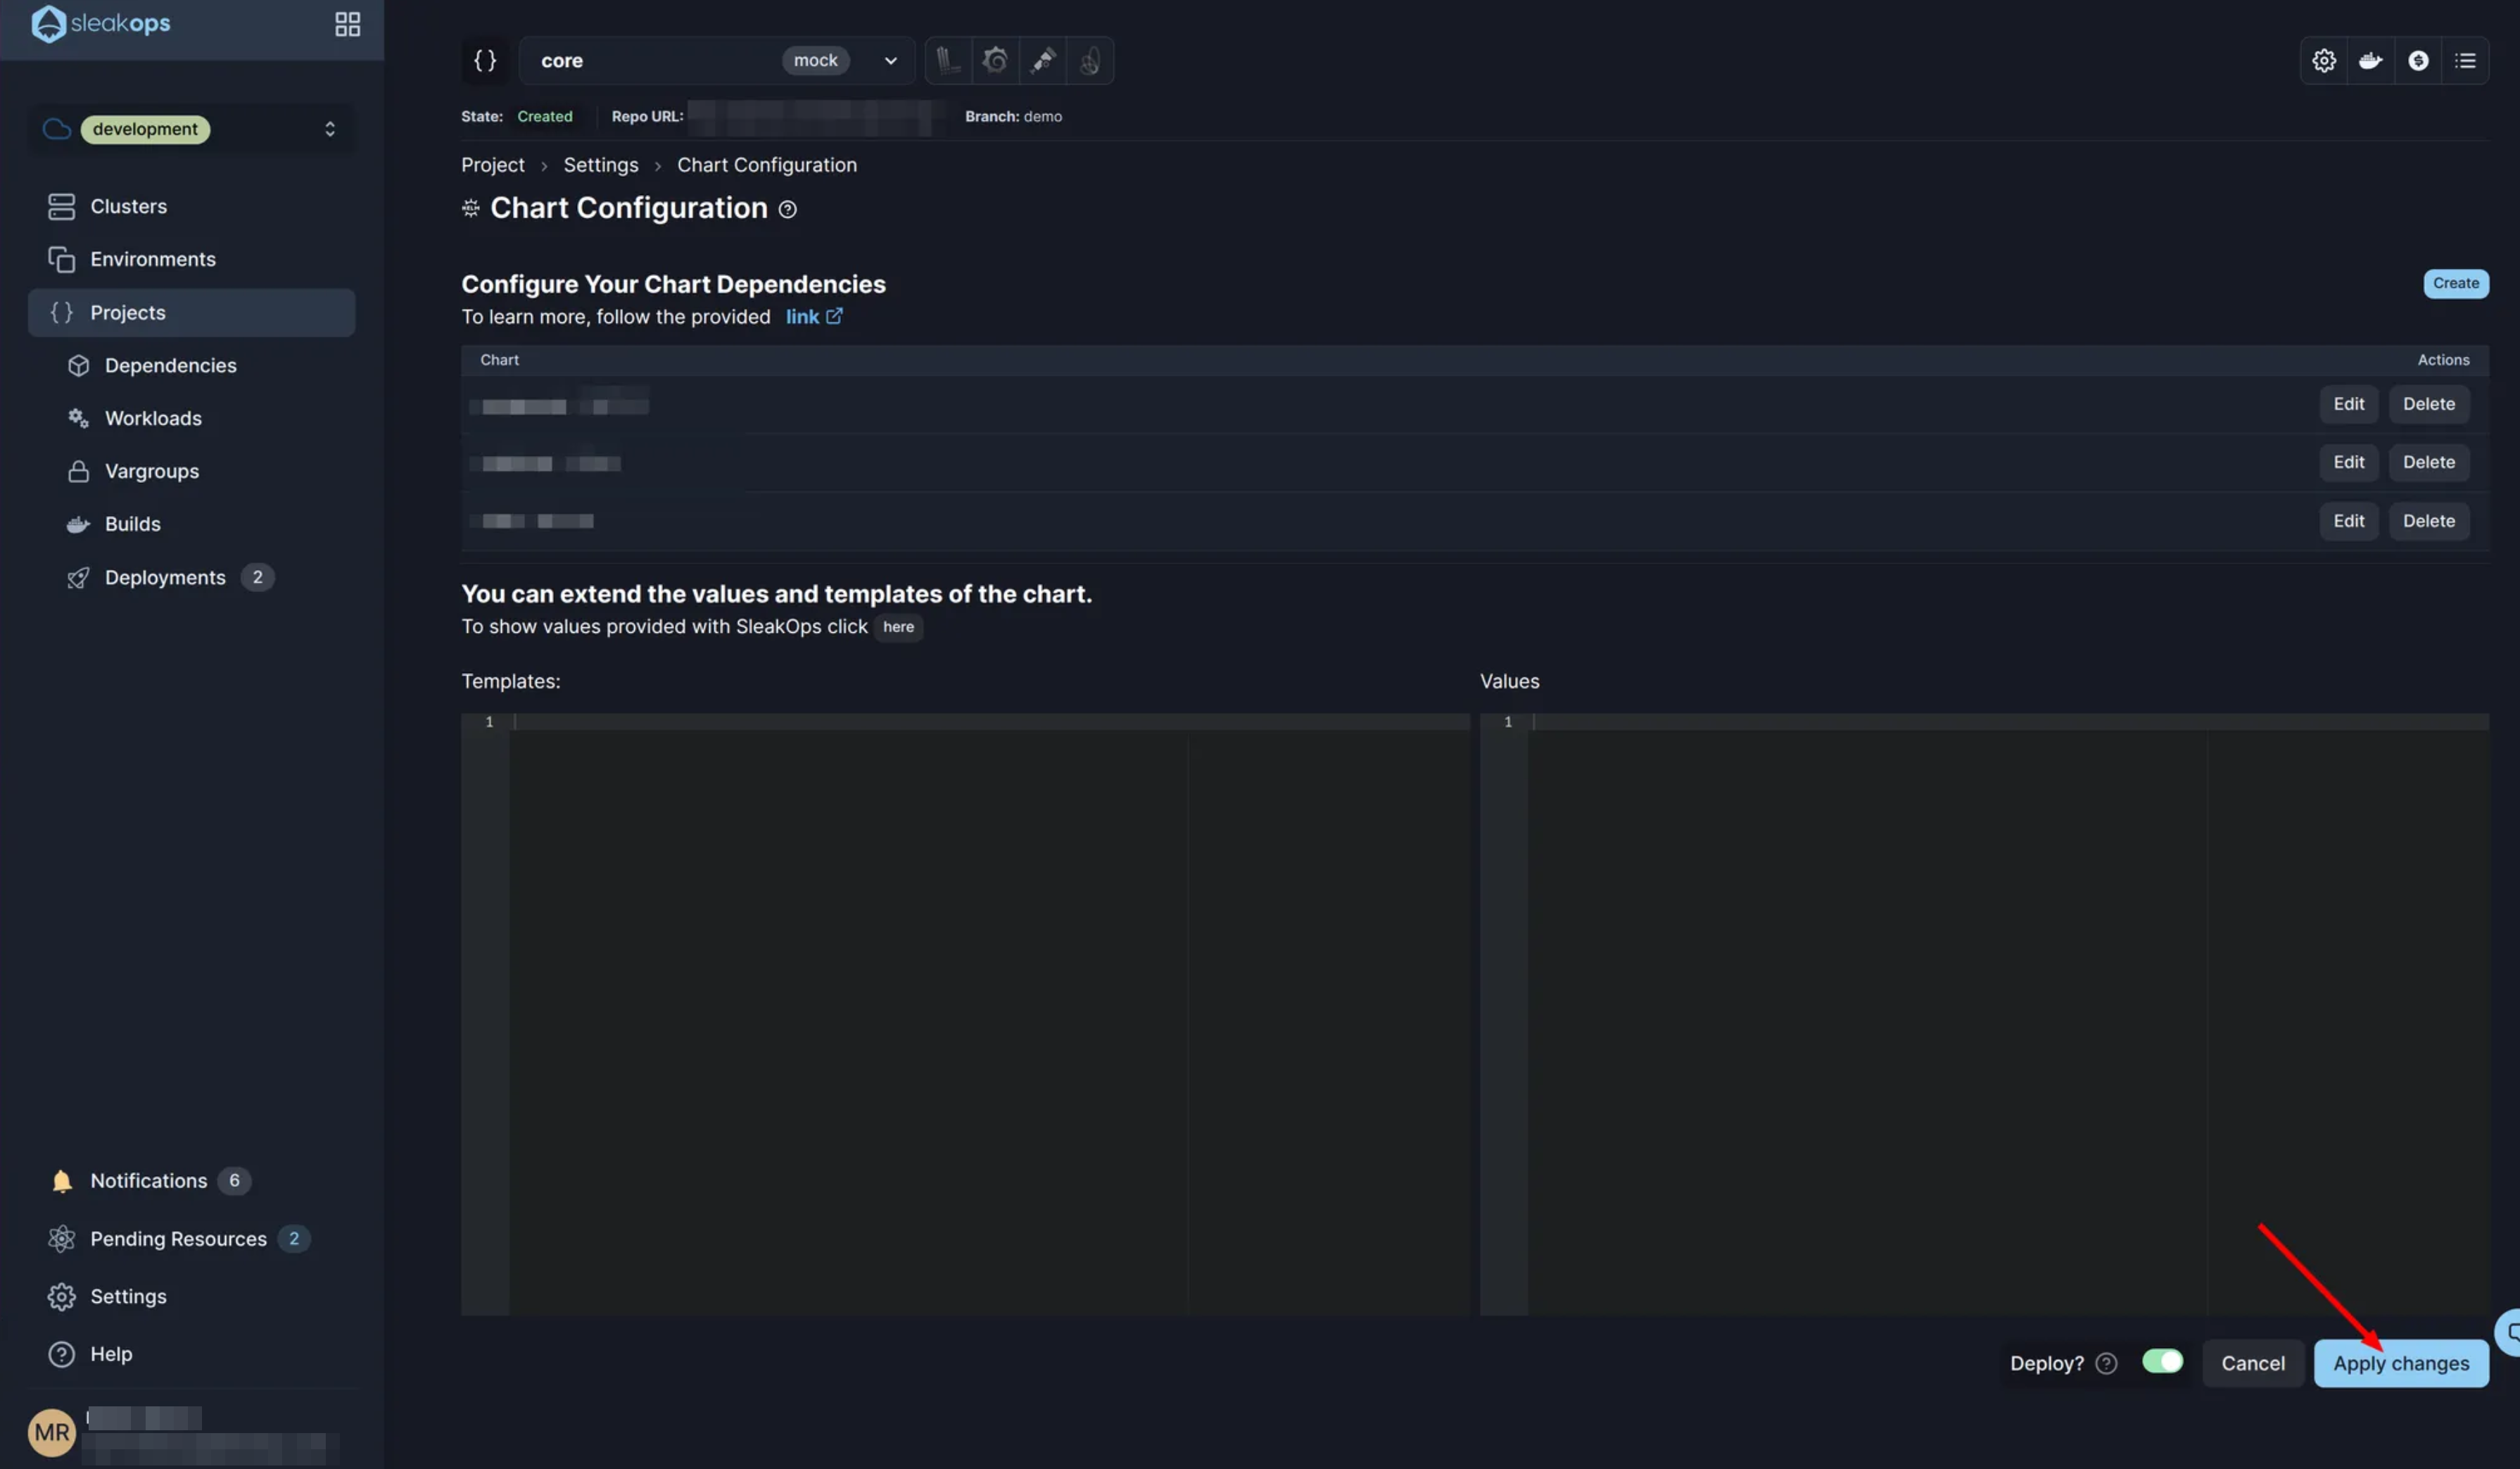
Task: Click the Vargroups lock icon
Action: [78, 471]
